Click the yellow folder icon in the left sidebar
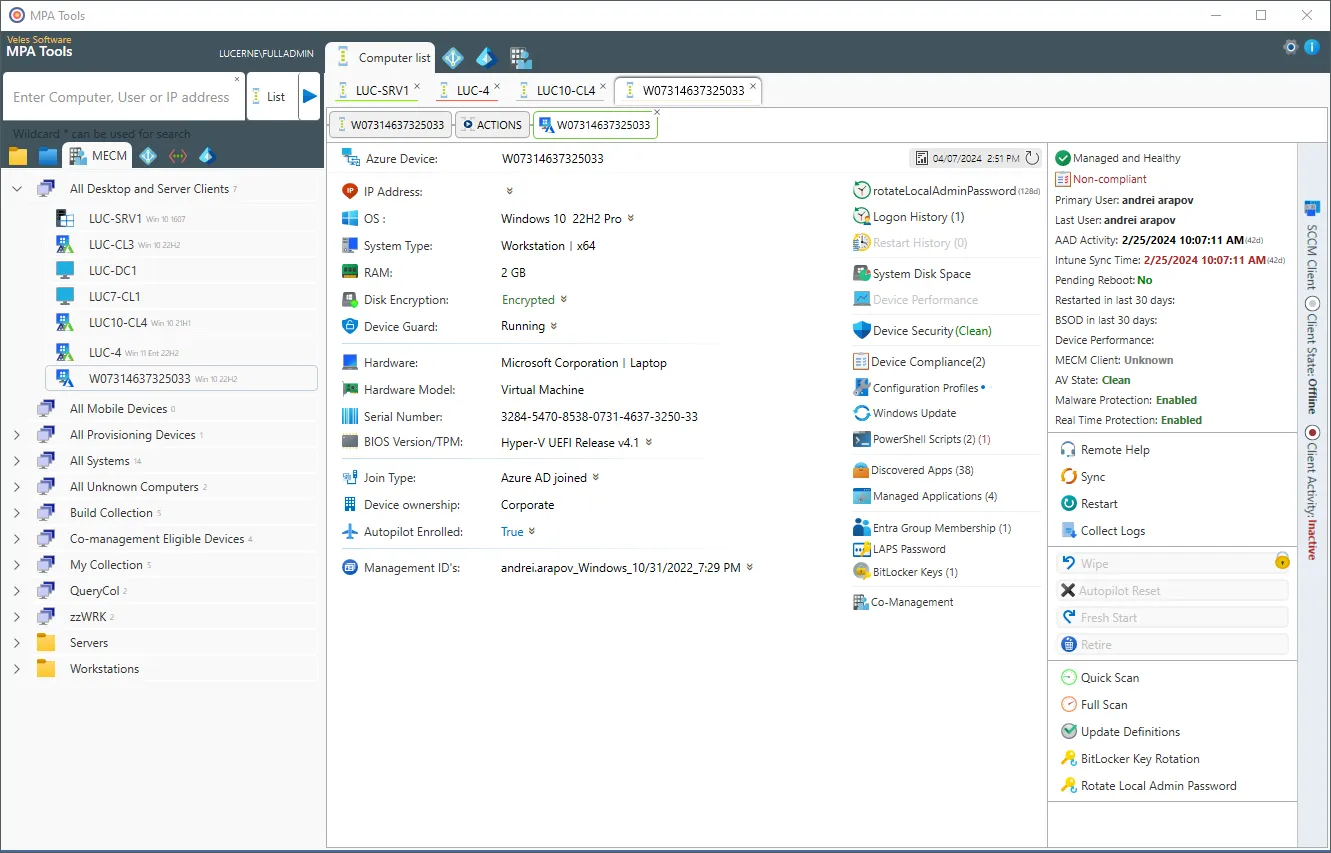Screen dimensions: 1331x853 pos(17,155)
